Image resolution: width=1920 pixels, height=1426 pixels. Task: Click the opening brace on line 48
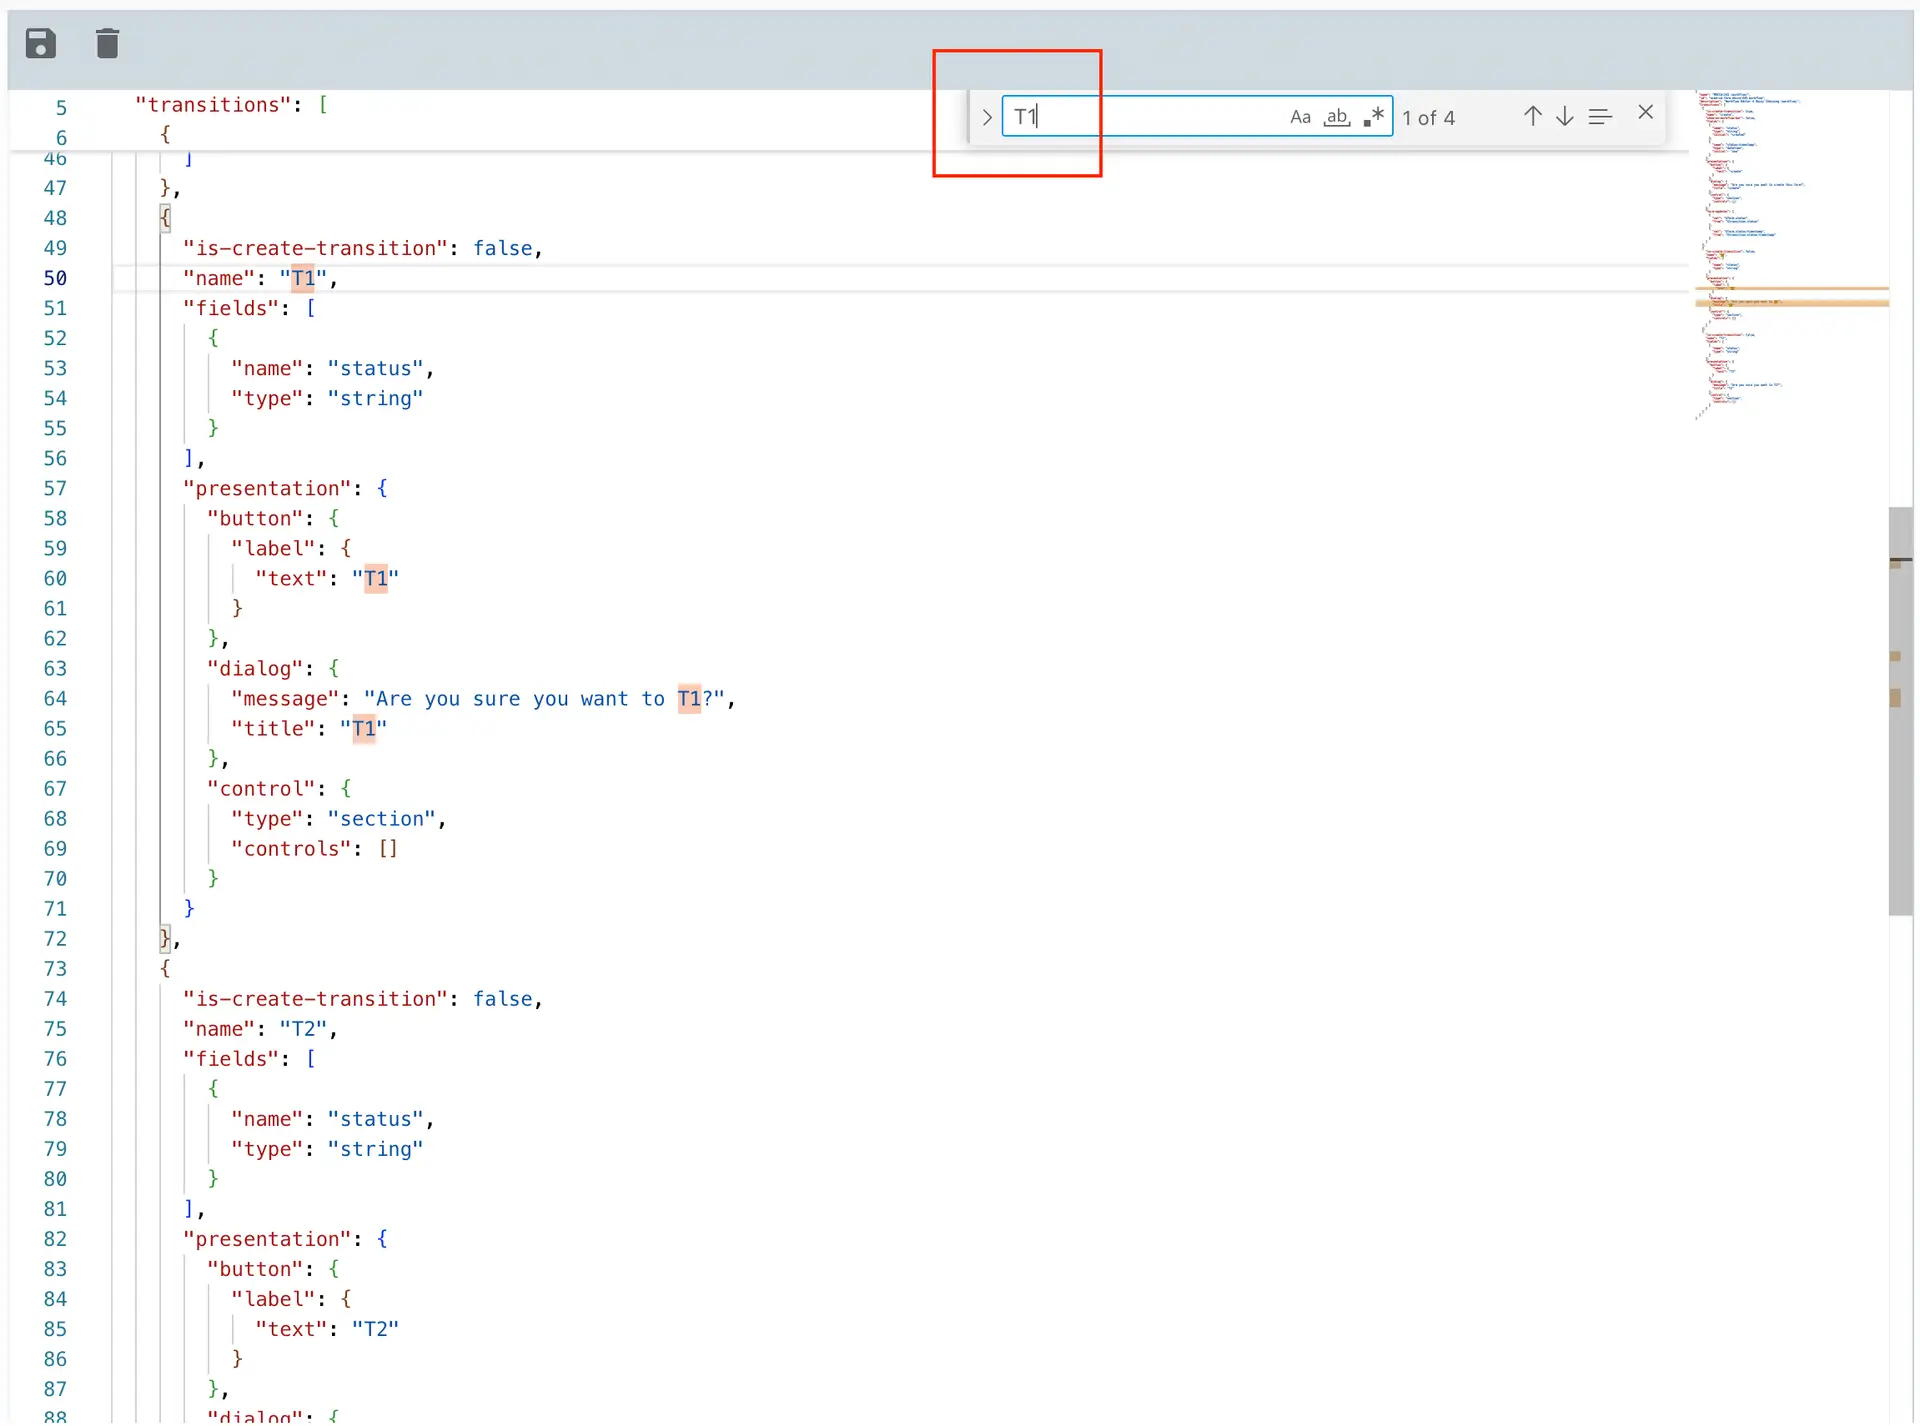165,218
